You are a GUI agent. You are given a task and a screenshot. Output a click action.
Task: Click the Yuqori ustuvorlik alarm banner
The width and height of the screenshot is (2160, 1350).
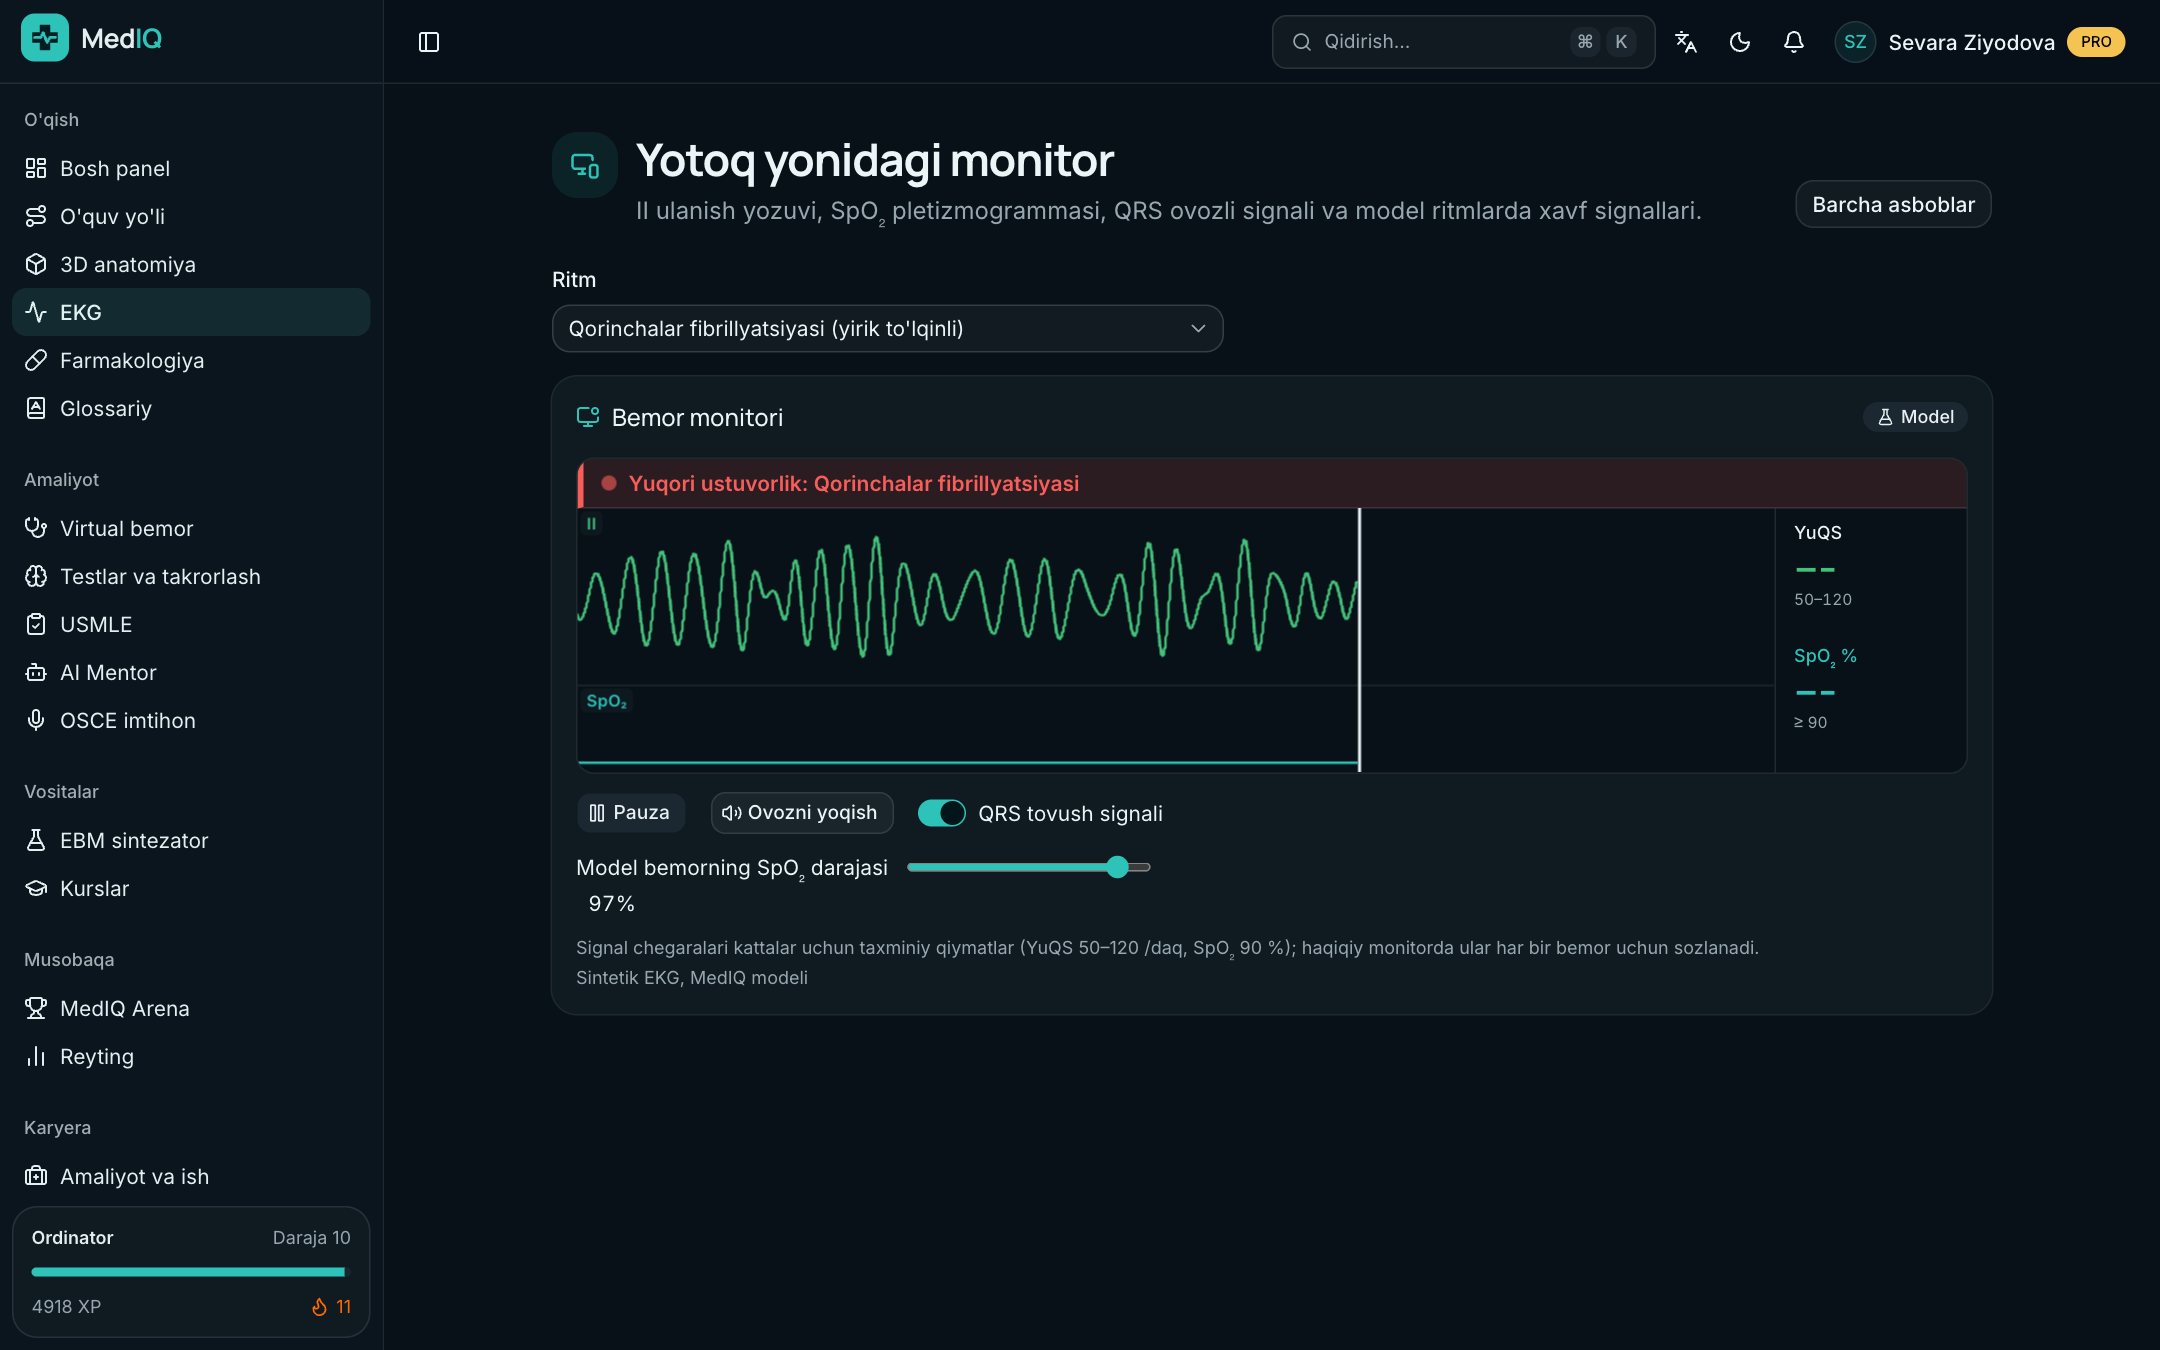[x=1272, y=484]
